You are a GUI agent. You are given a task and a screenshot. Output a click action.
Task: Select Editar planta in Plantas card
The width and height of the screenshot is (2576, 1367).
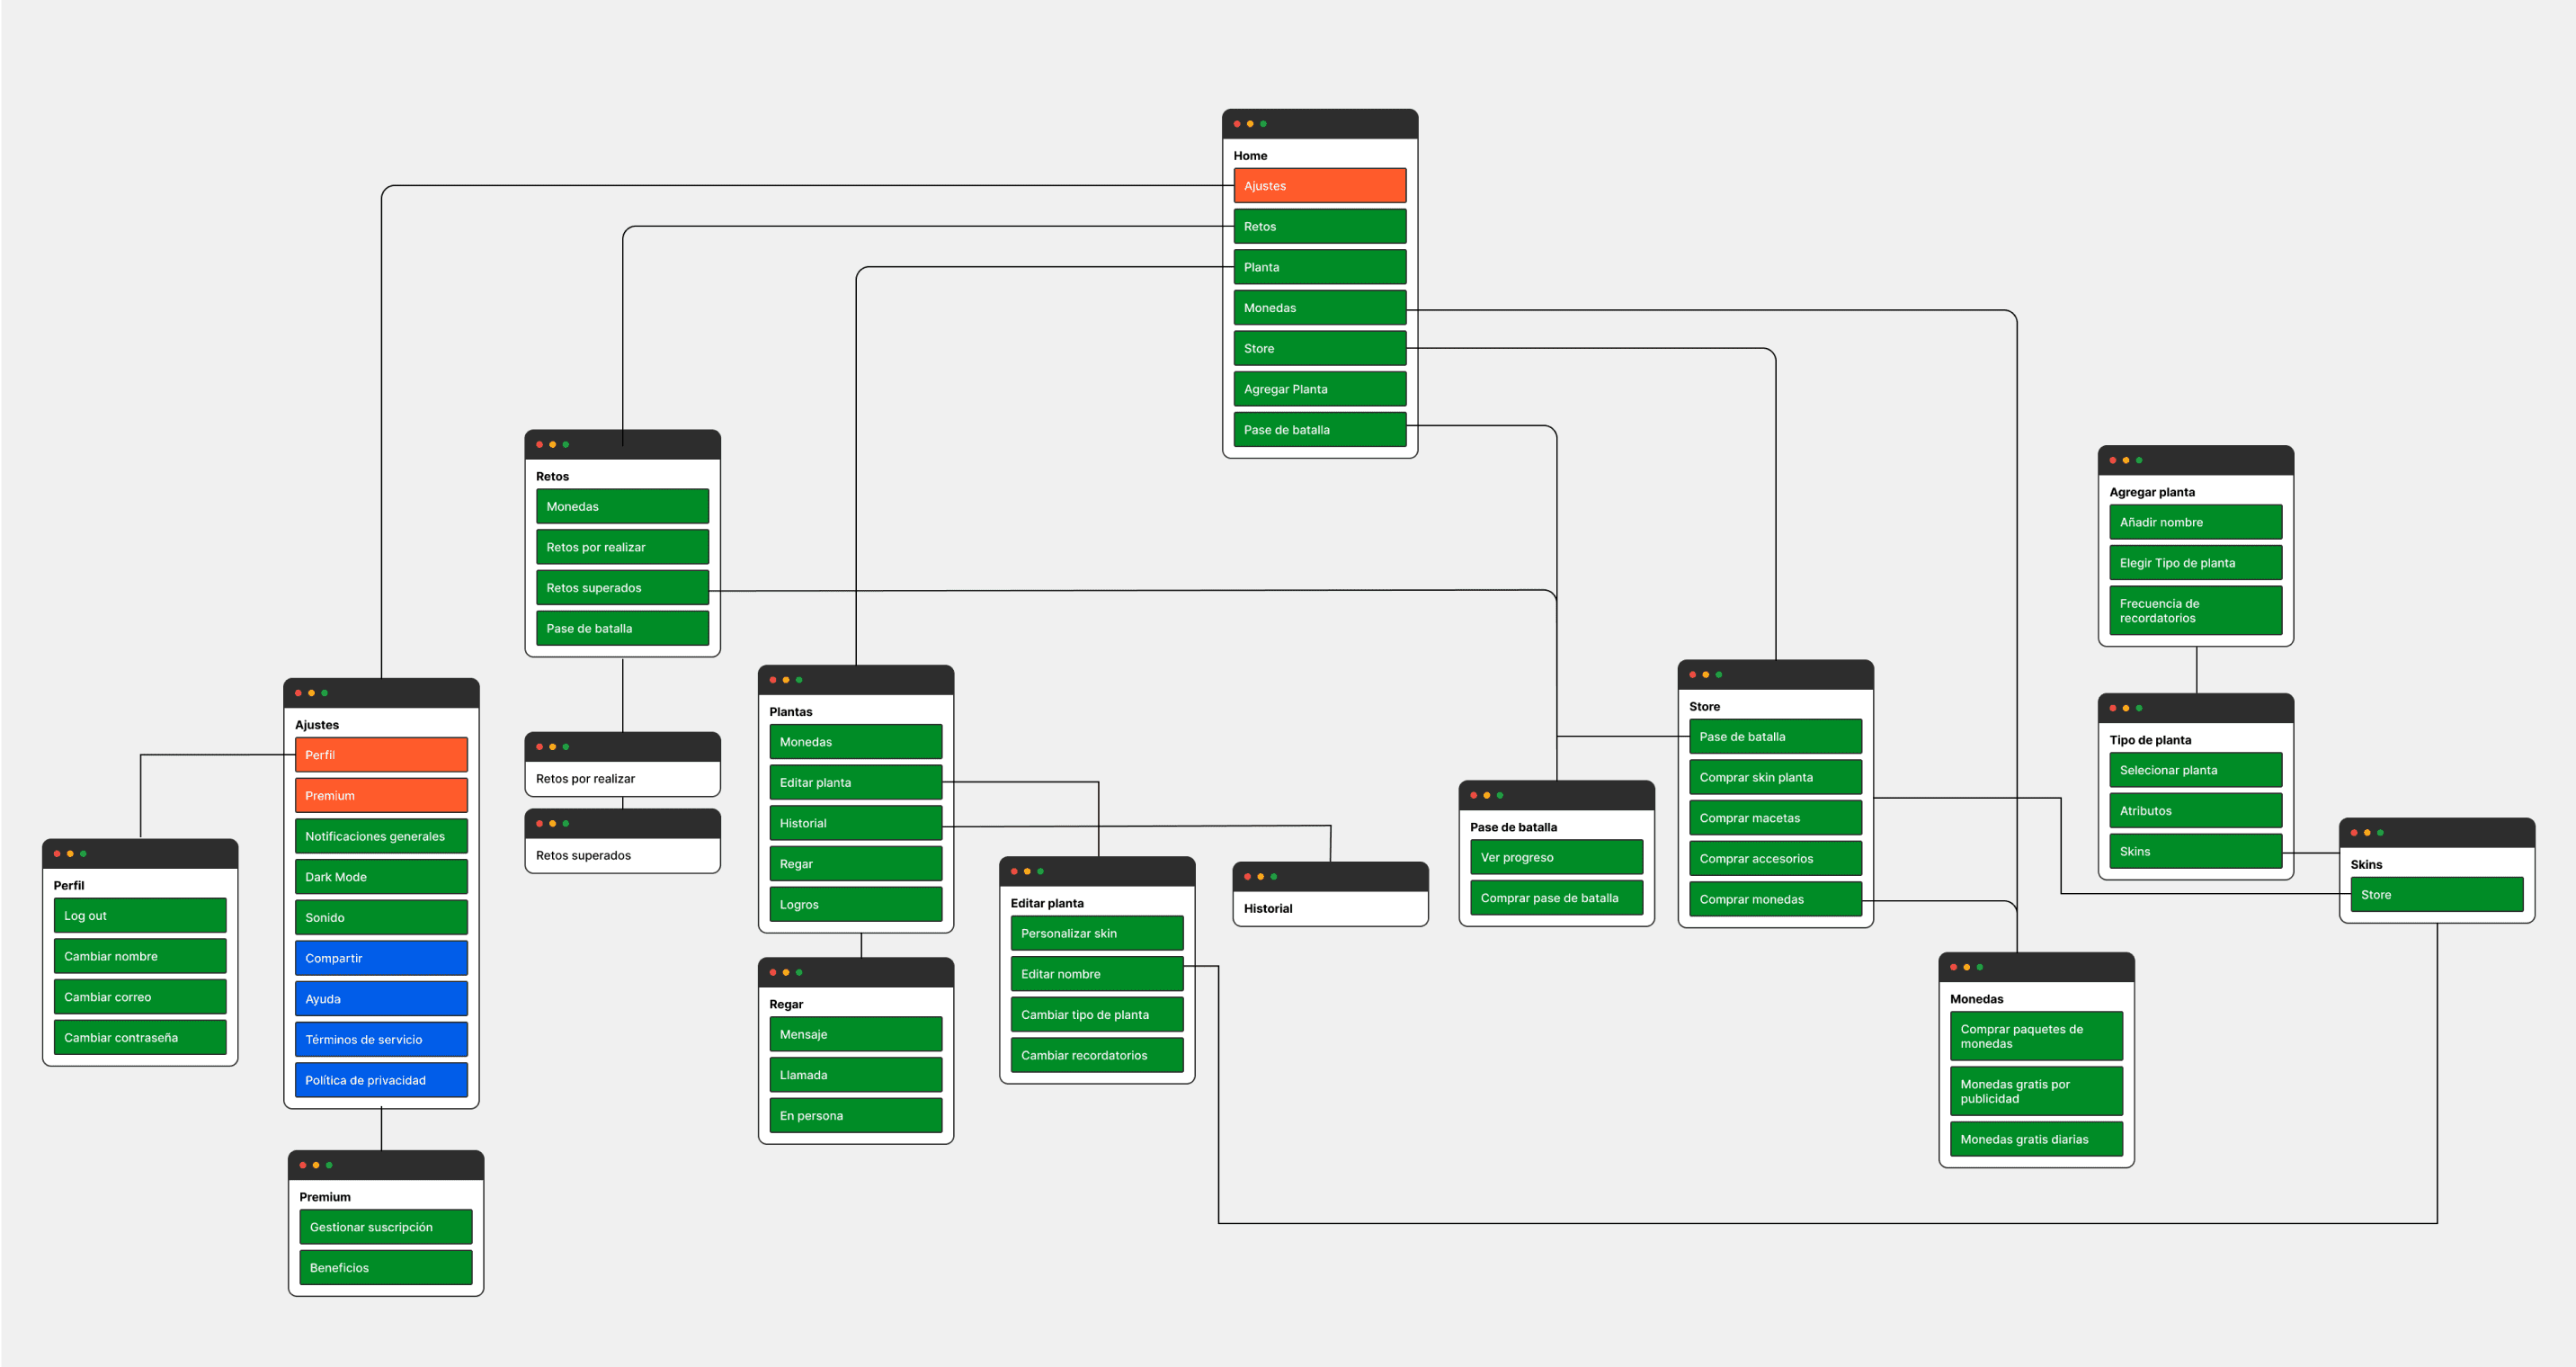[855, 783]
